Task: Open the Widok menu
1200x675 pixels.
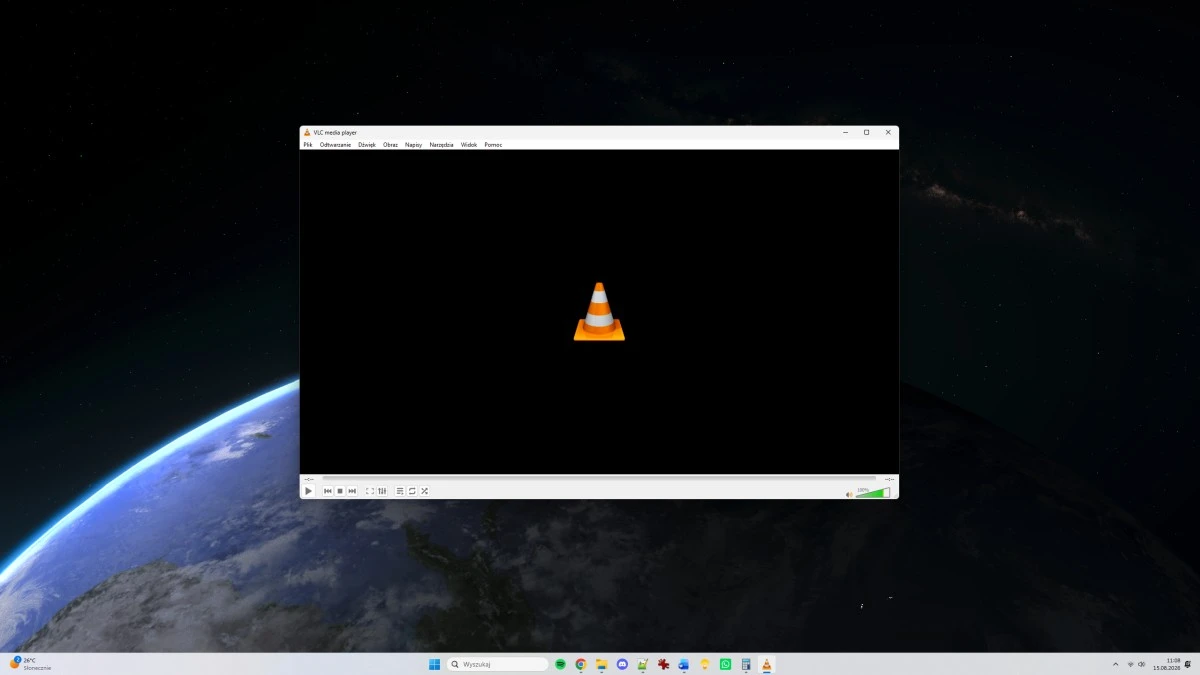Action: pos(469,145)
